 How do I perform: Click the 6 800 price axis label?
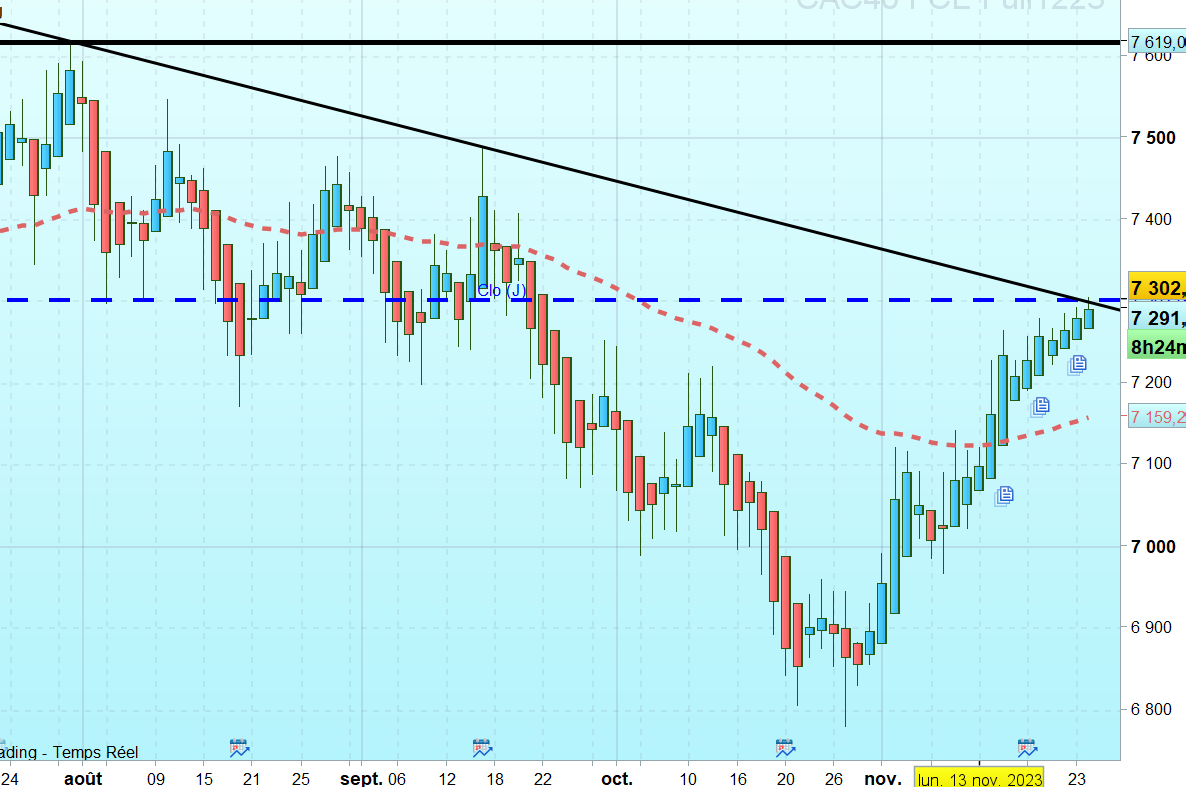pyautogui.click(x=1151, y=709)
